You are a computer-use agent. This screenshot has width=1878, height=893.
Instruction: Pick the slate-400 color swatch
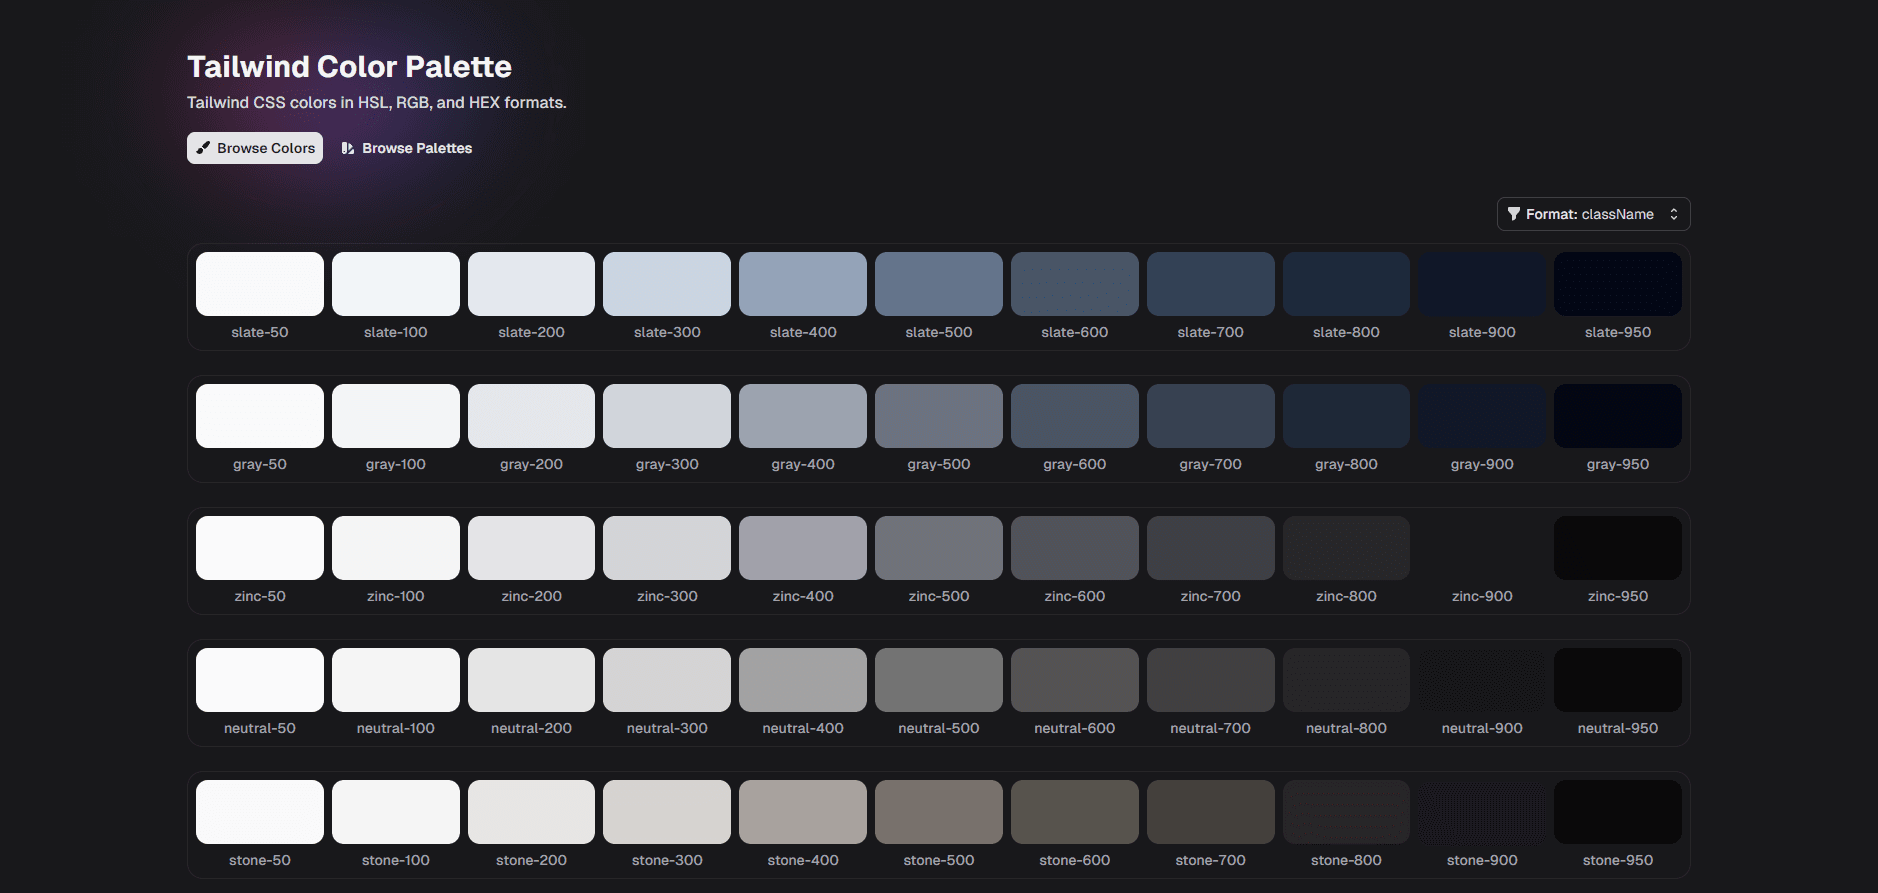[802, 284]
